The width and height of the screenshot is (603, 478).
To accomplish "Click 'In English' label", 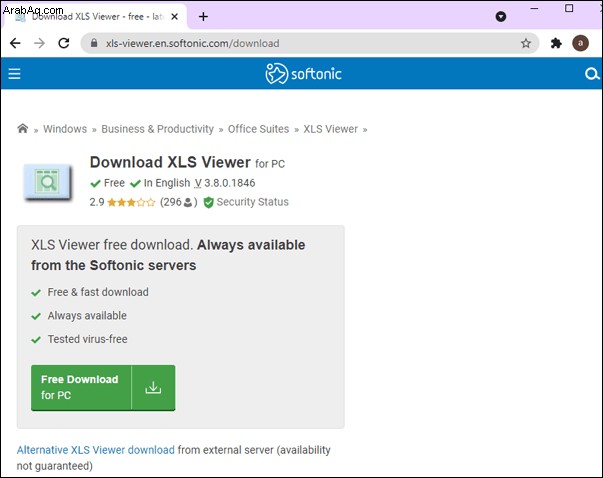I will (167, 183).
